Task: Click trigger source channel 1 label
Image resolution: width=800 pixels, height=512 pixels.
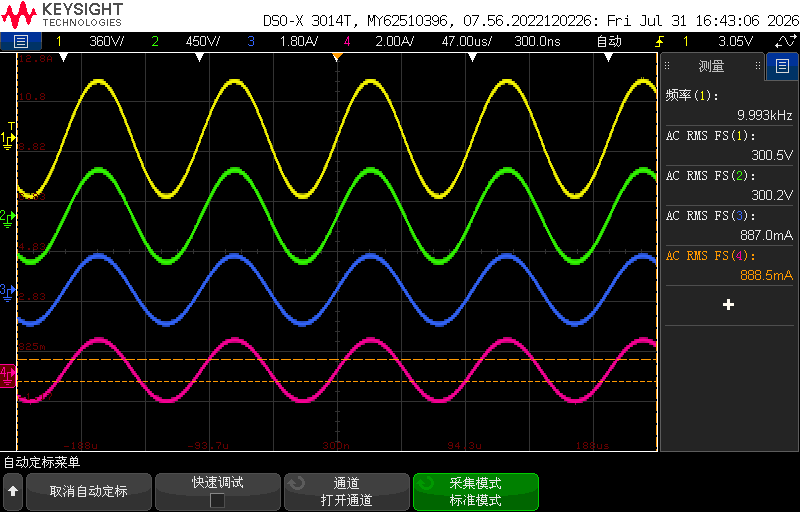Action: coord(686,41)
